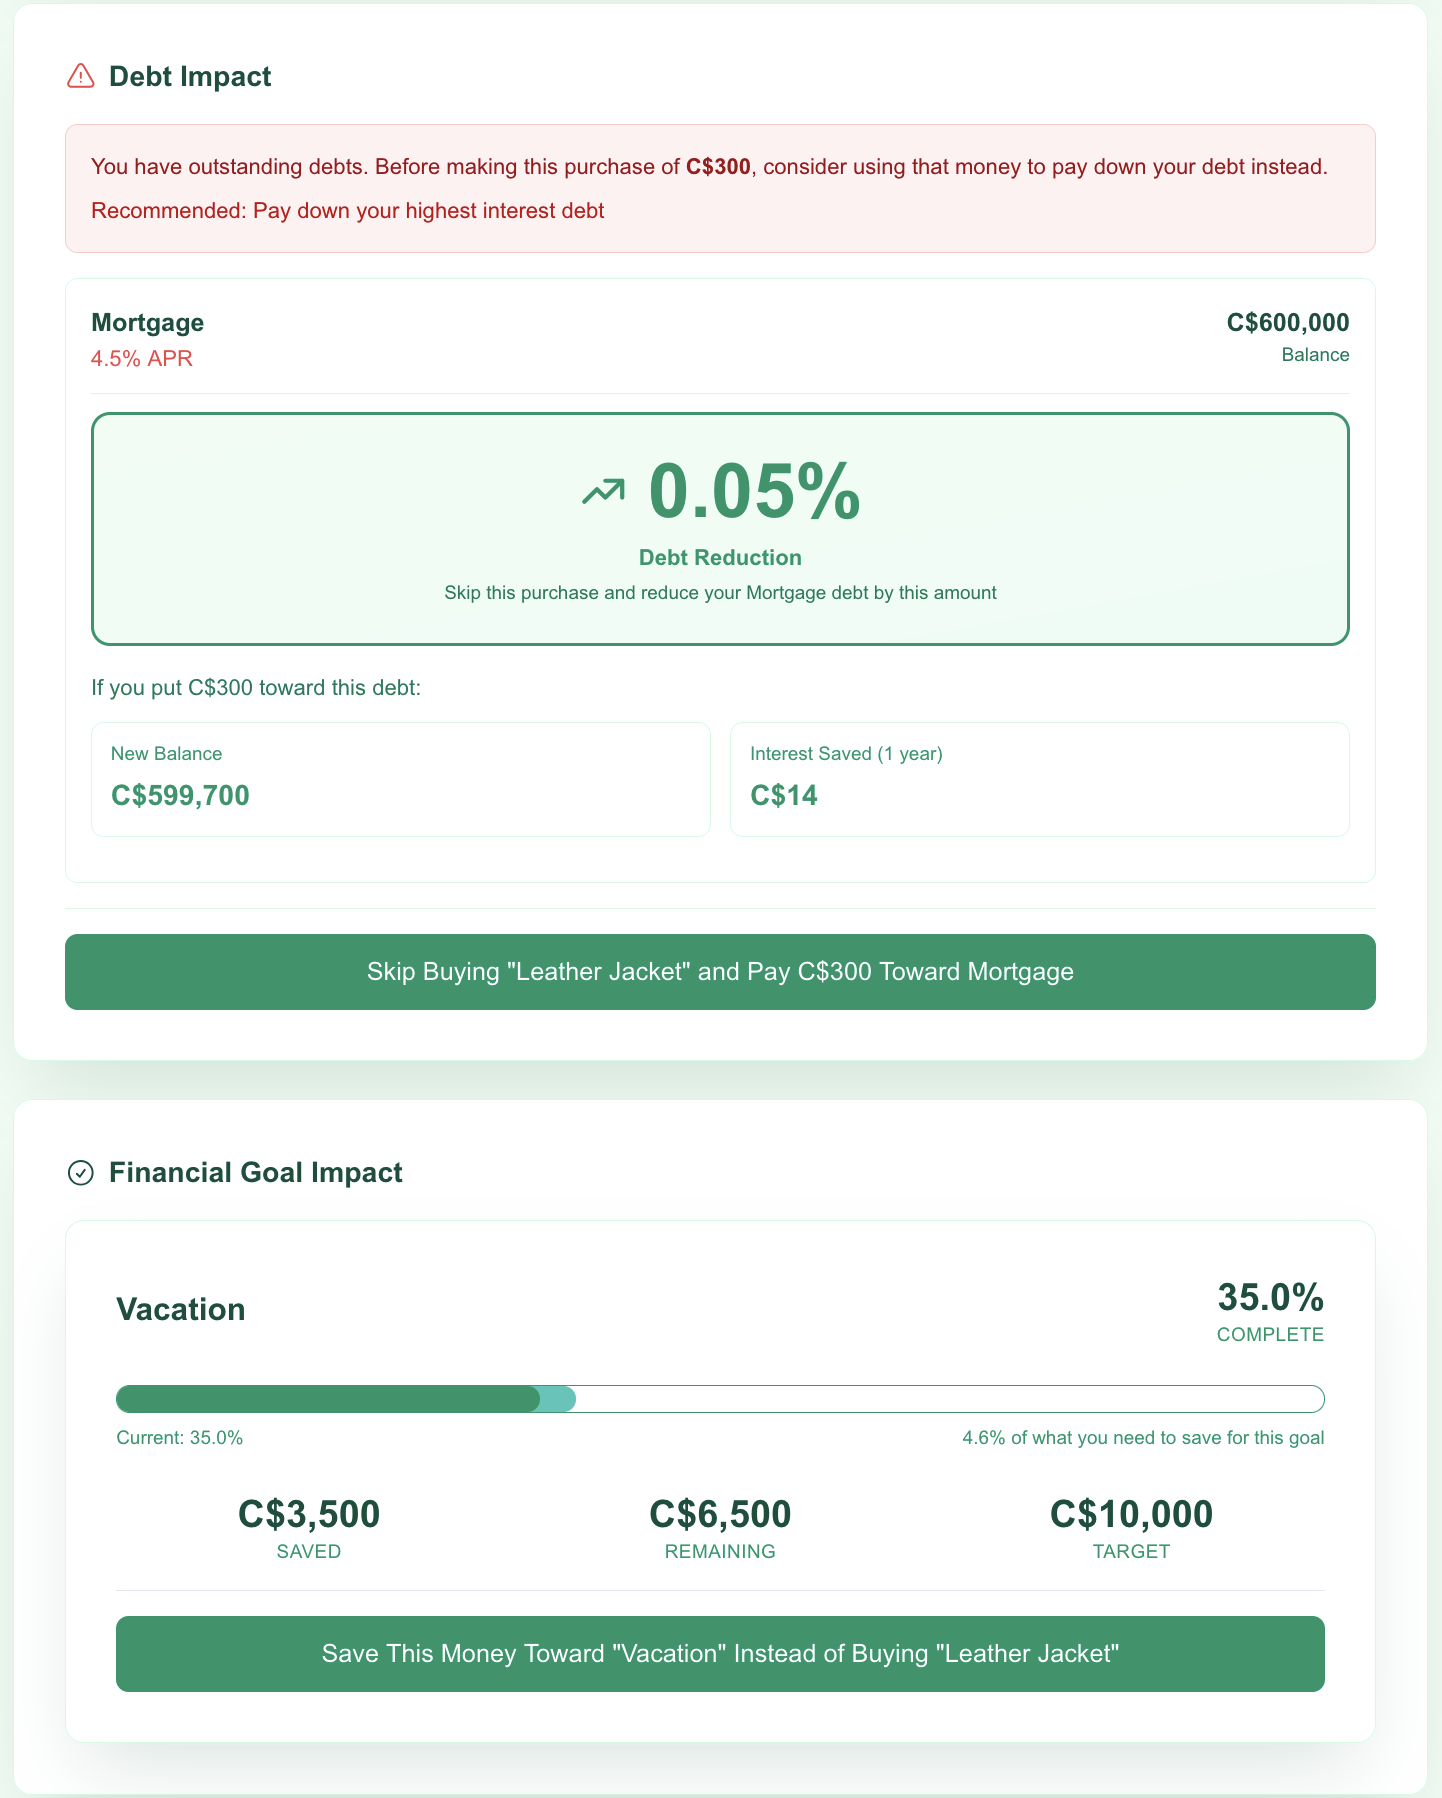The height and width of the screenshot is (1798, 1442).
Task: Click the bold C$300 amount in the warning
Action: tap(717, 166)
